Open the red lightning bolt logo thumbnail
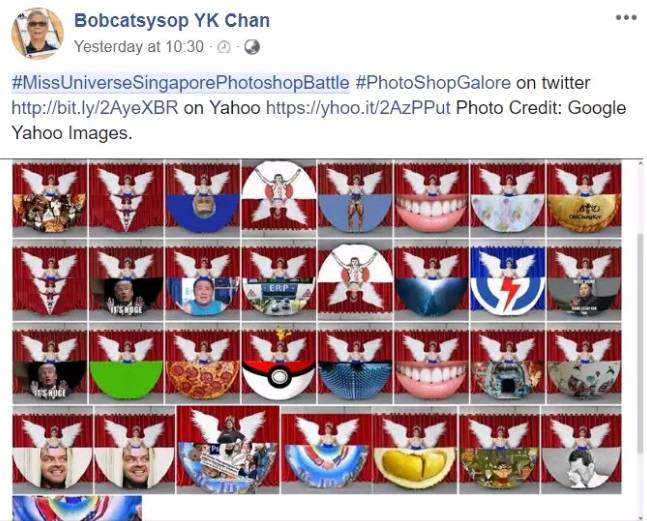This screenshot has width=647, height=521. (508, 281)
